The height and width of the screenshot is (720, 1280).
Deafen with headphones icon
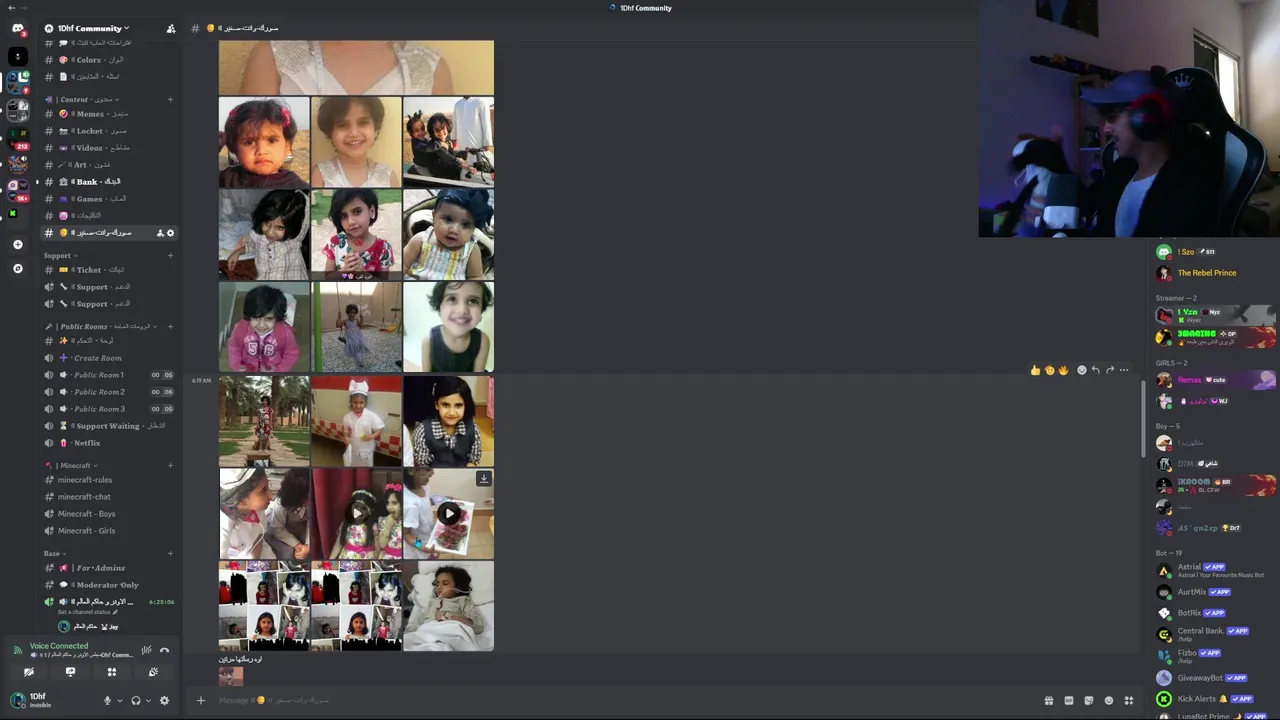click(x=136, y=700)
